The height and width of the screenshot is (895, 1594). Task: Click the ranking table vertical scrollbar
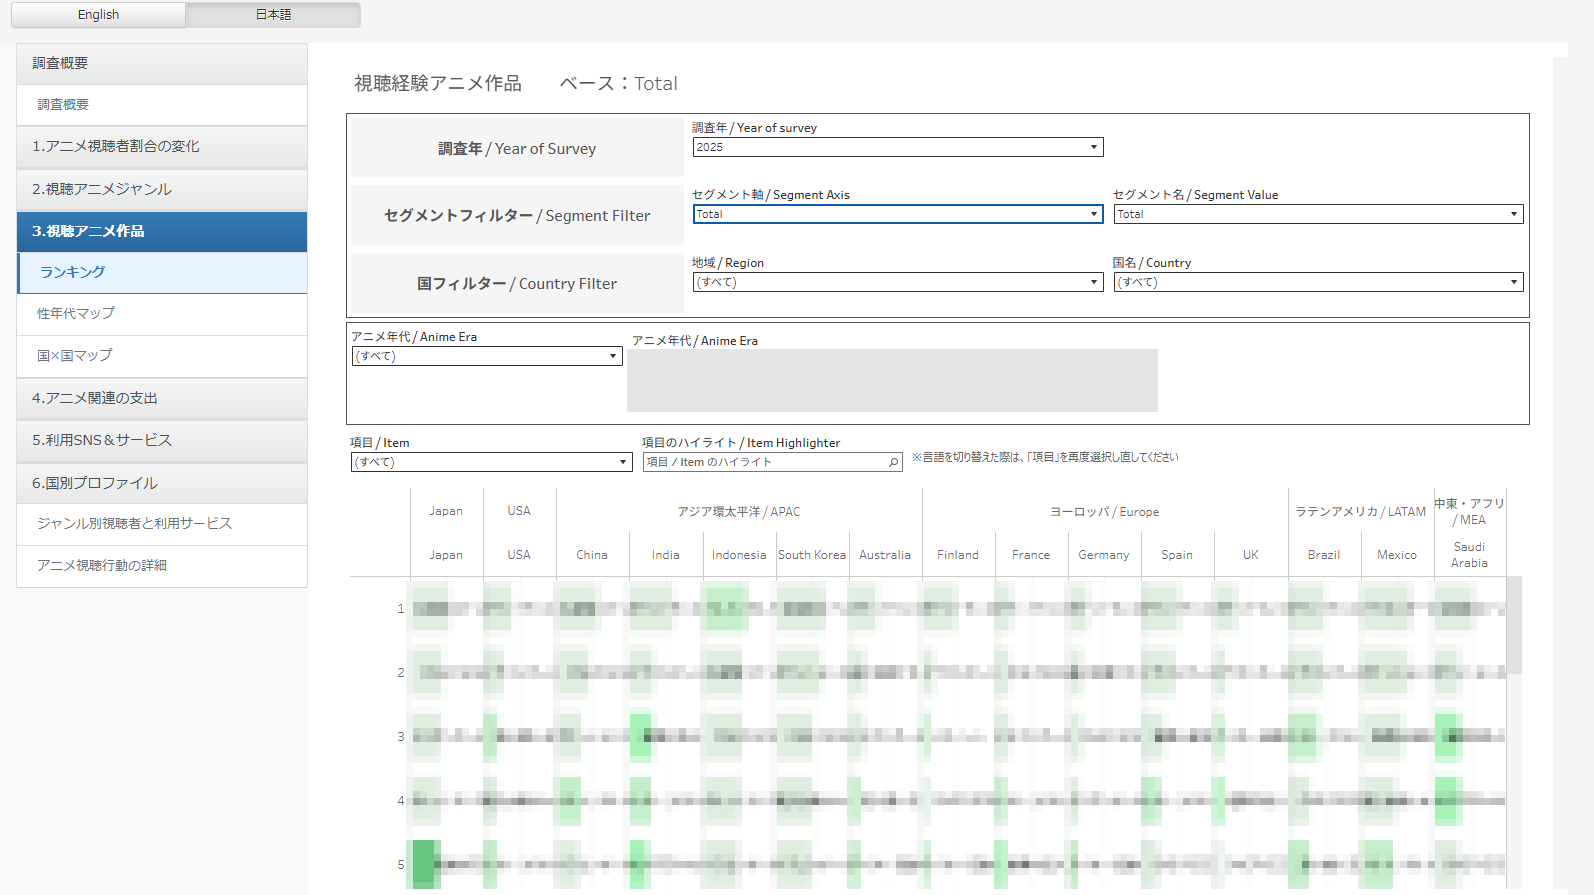pyautogui.click(x=1514, y=625)
